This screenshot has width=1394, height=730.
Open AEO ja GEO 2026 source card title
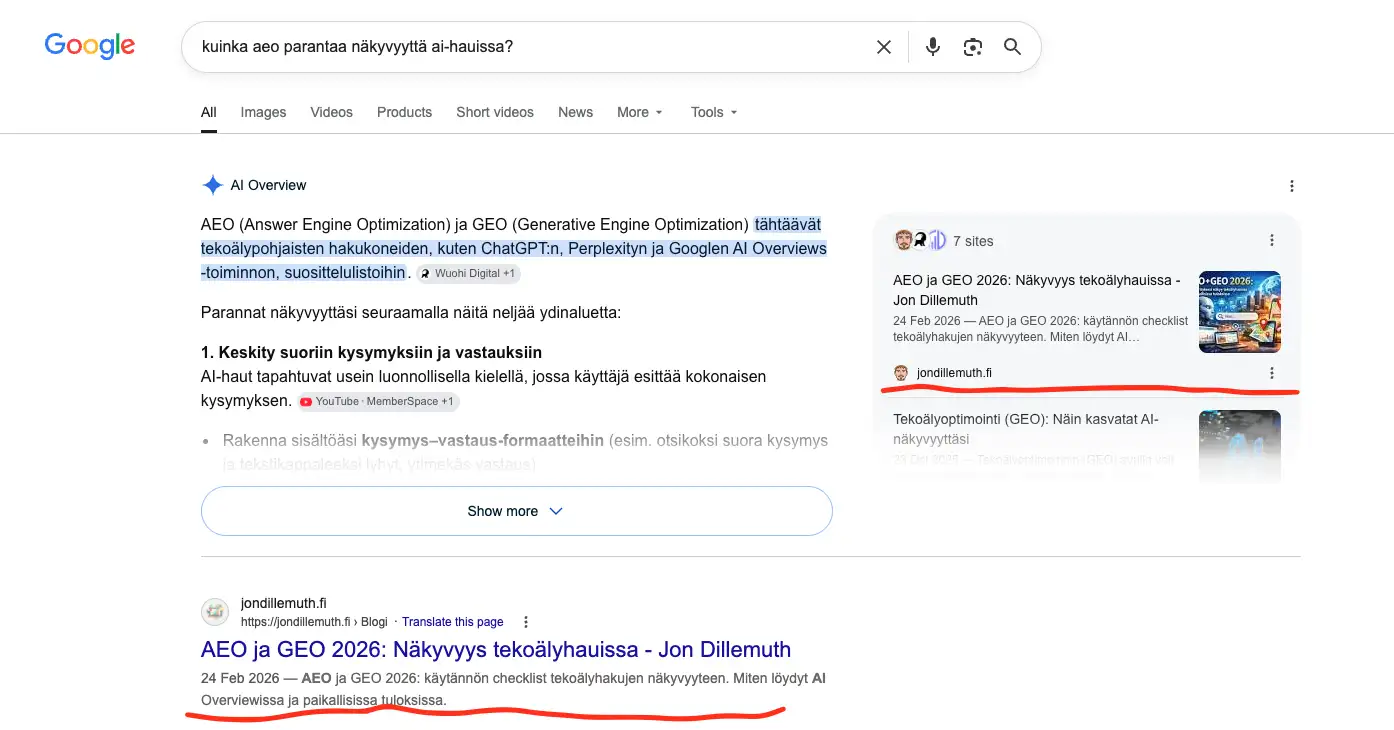(x=1037, y=290)
